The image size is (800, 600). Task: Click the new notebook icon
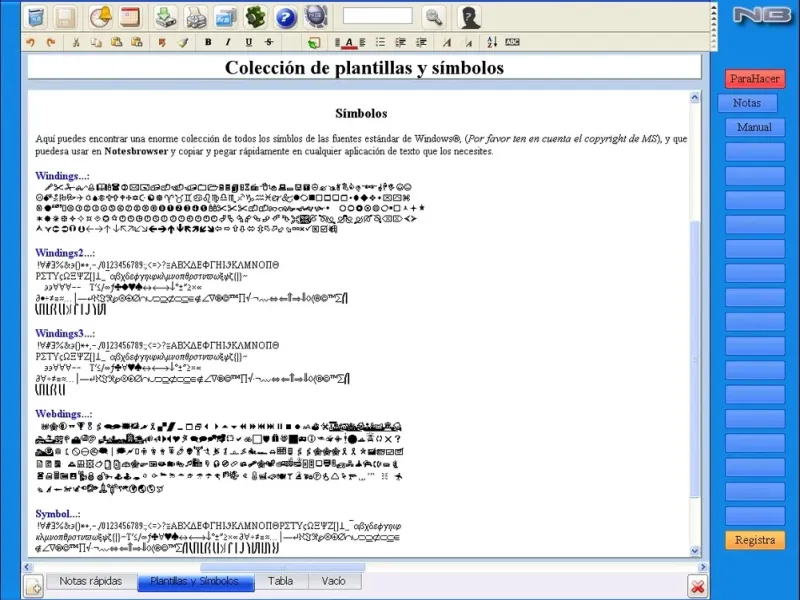pos(36,17)
